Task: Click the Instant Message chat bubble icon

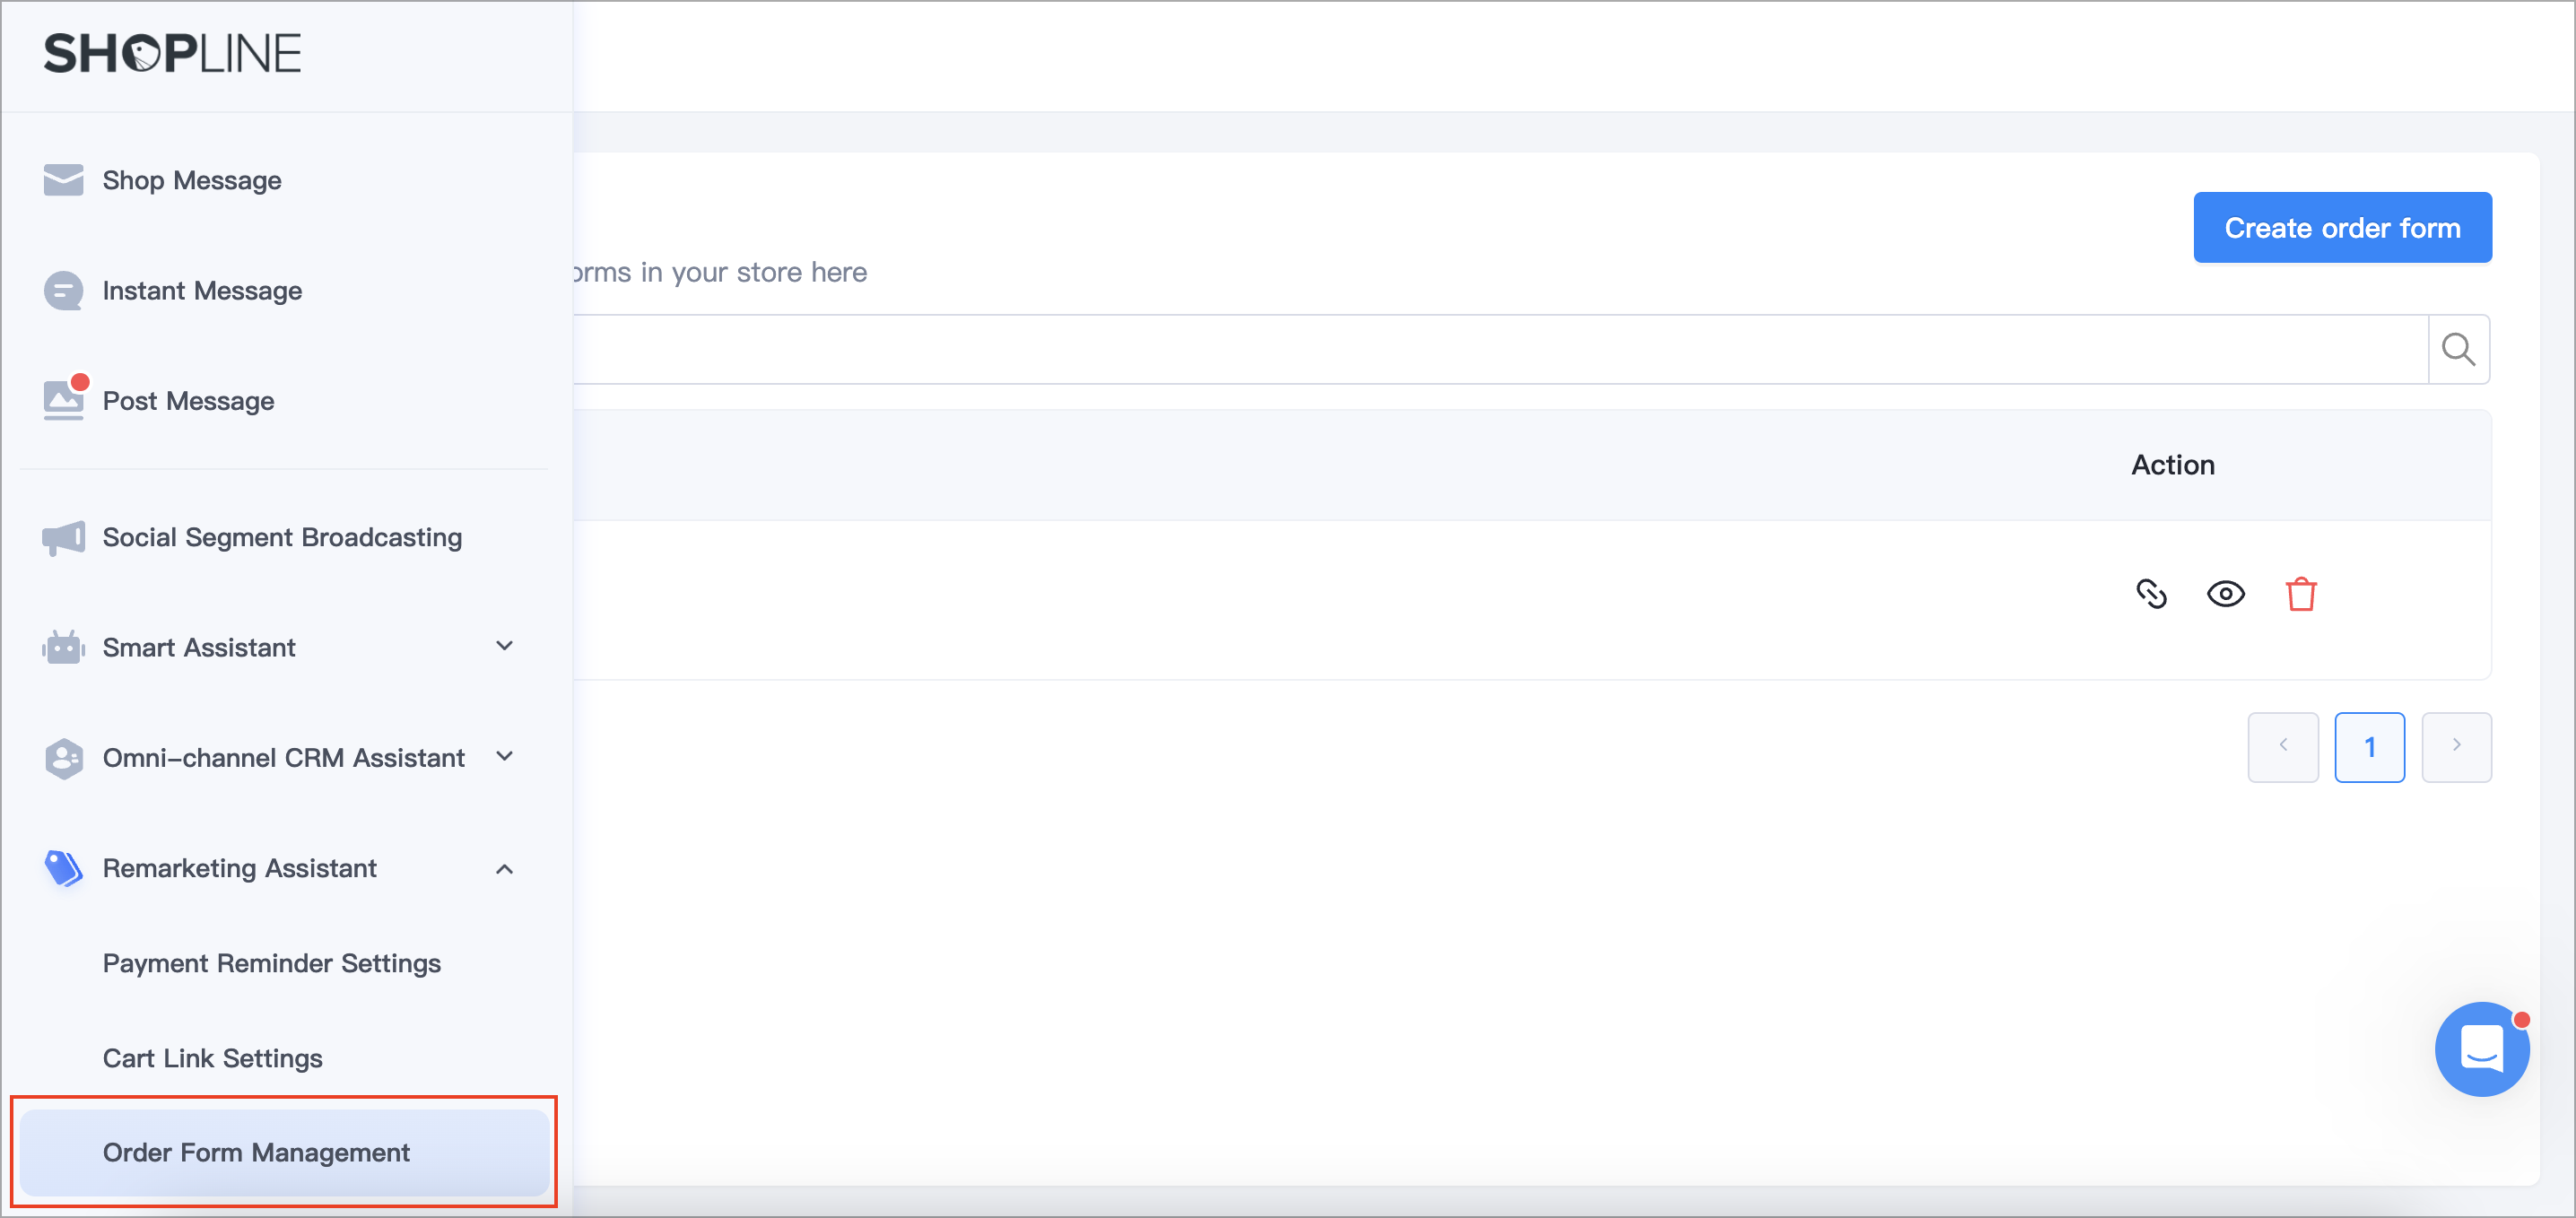Action: click(63, 290)
